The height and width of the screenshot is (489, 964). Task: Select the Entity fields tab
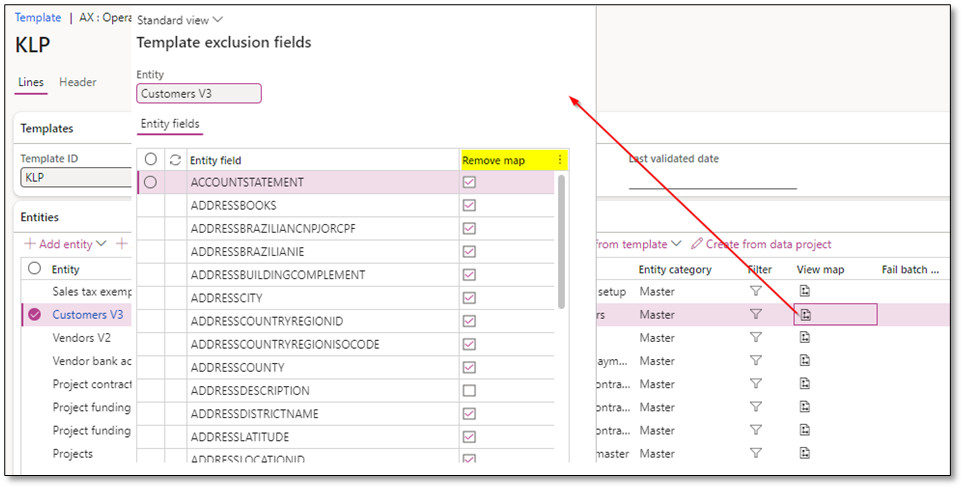tap(170, 124)
